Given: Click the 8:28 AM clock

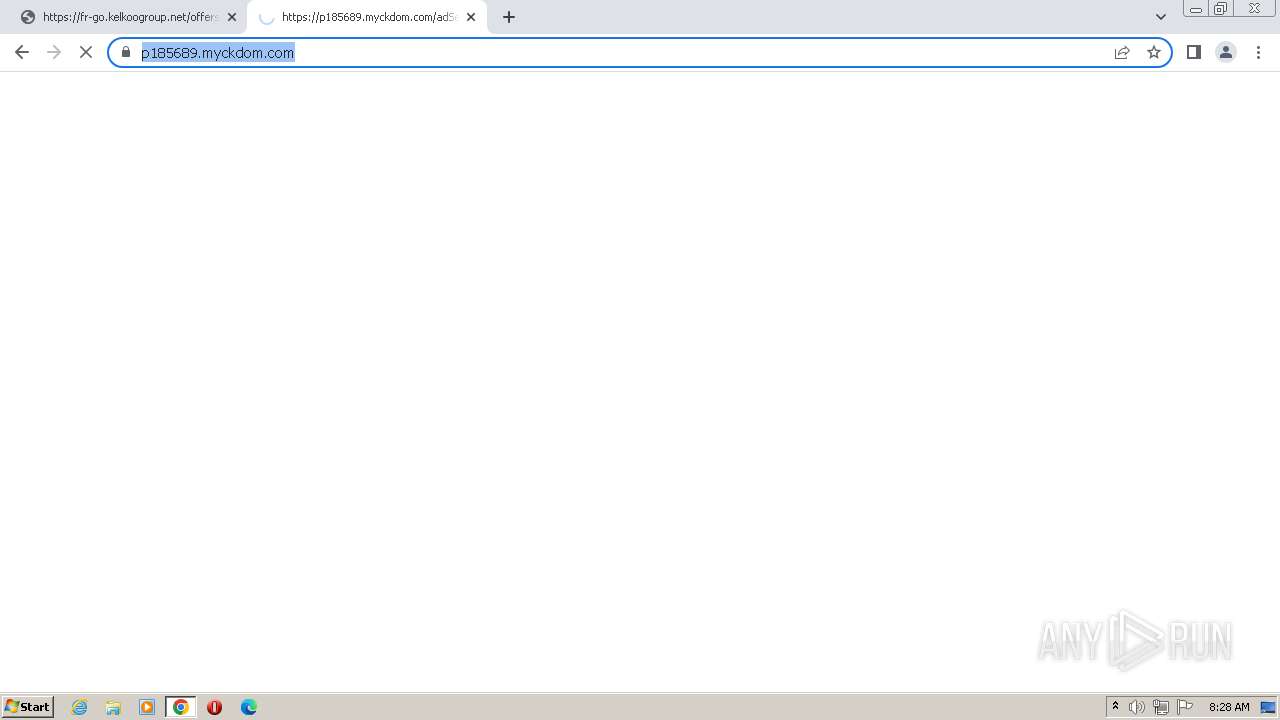Looking at the screenshot, I should [x=1229, y=707].
